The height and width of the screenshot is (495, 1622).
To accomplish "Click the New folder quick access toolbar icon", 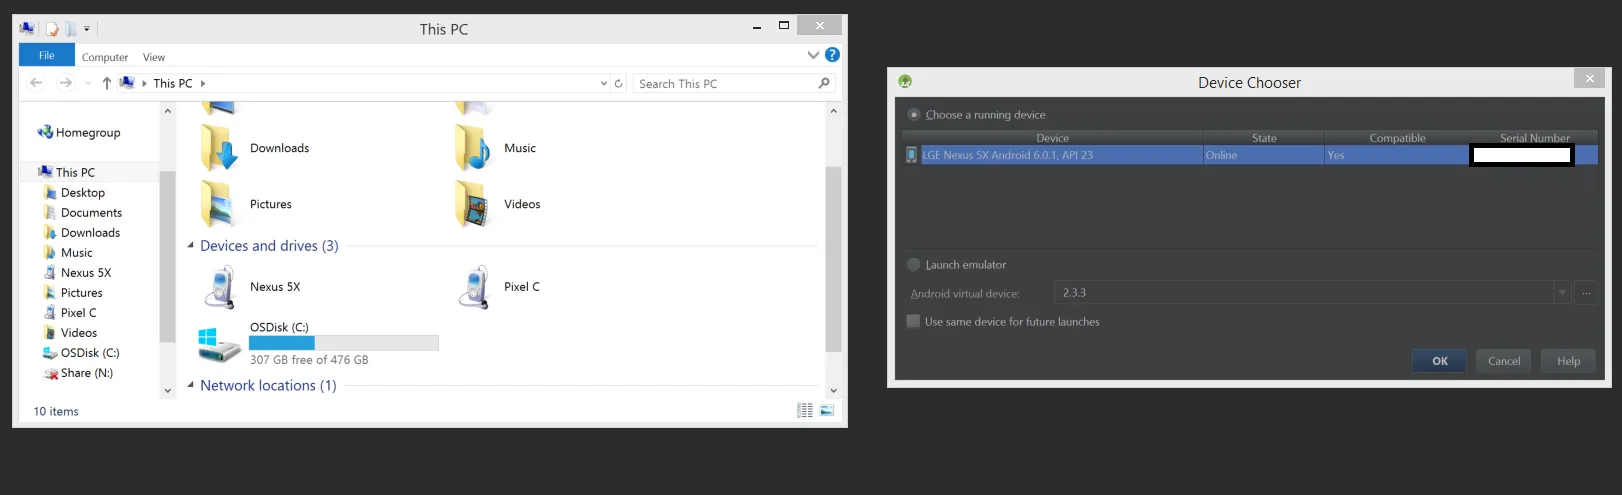I will pos(71,29).
